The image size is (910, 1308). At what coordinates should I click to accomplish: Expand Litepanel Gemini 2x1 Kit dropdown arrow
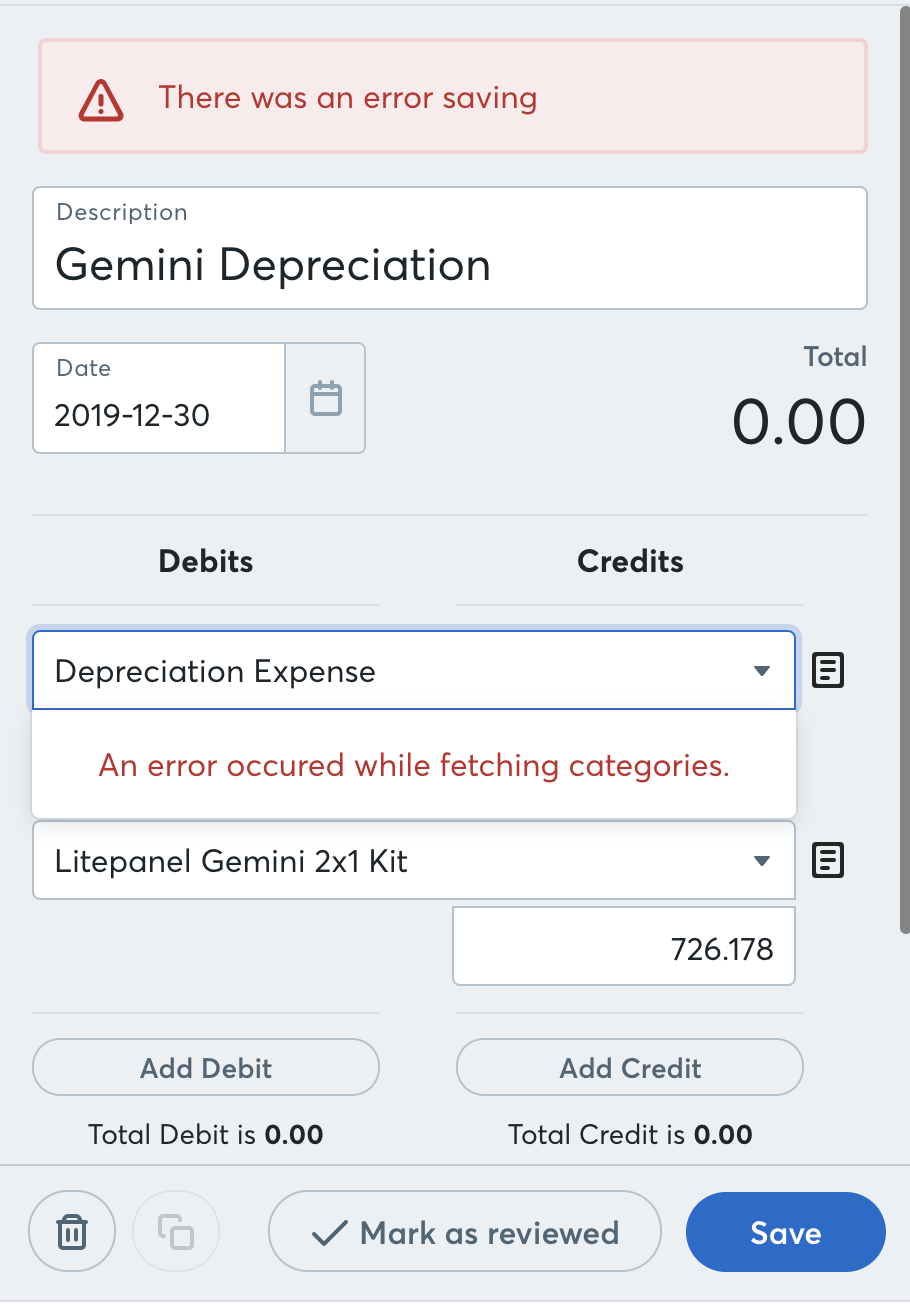pos(762,860)
